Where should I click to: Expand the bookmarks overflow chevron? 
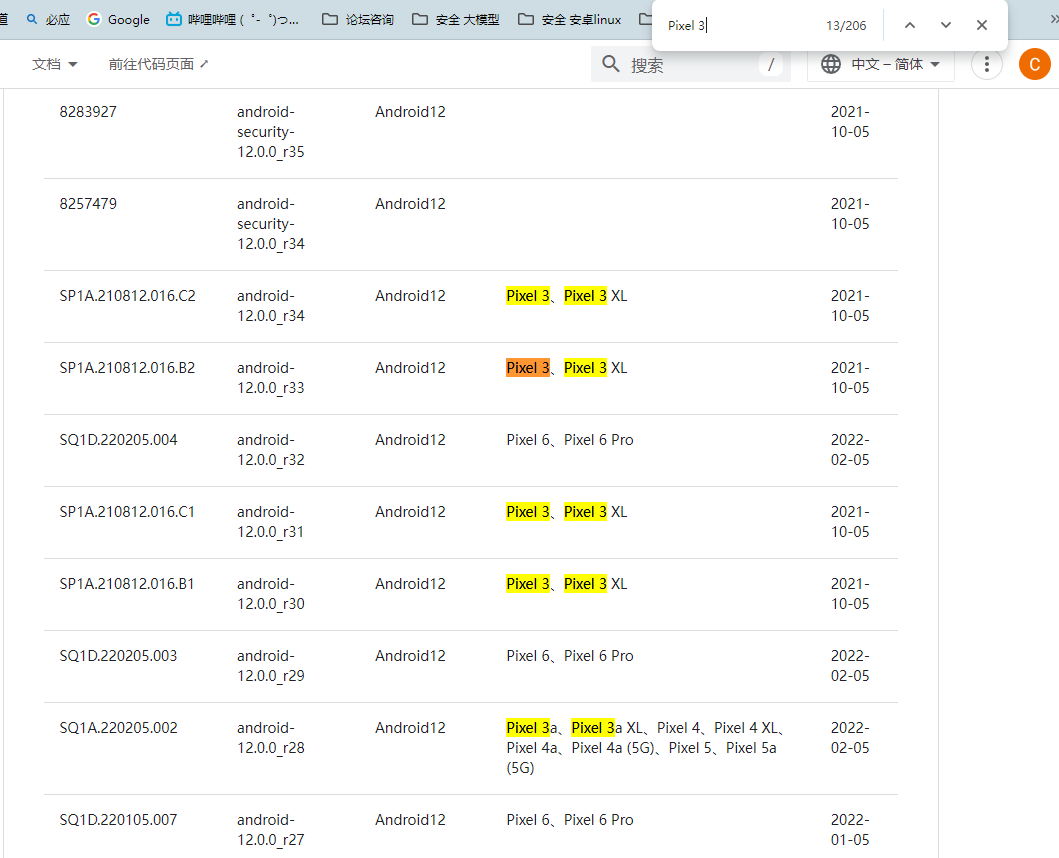click(x=1051, y=19)
